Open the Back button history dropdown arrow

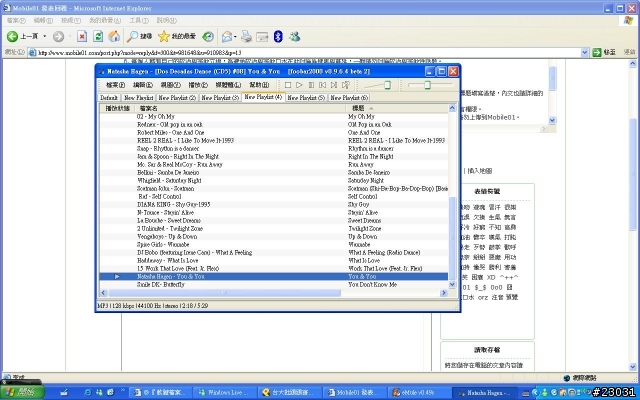pos(44,36)
